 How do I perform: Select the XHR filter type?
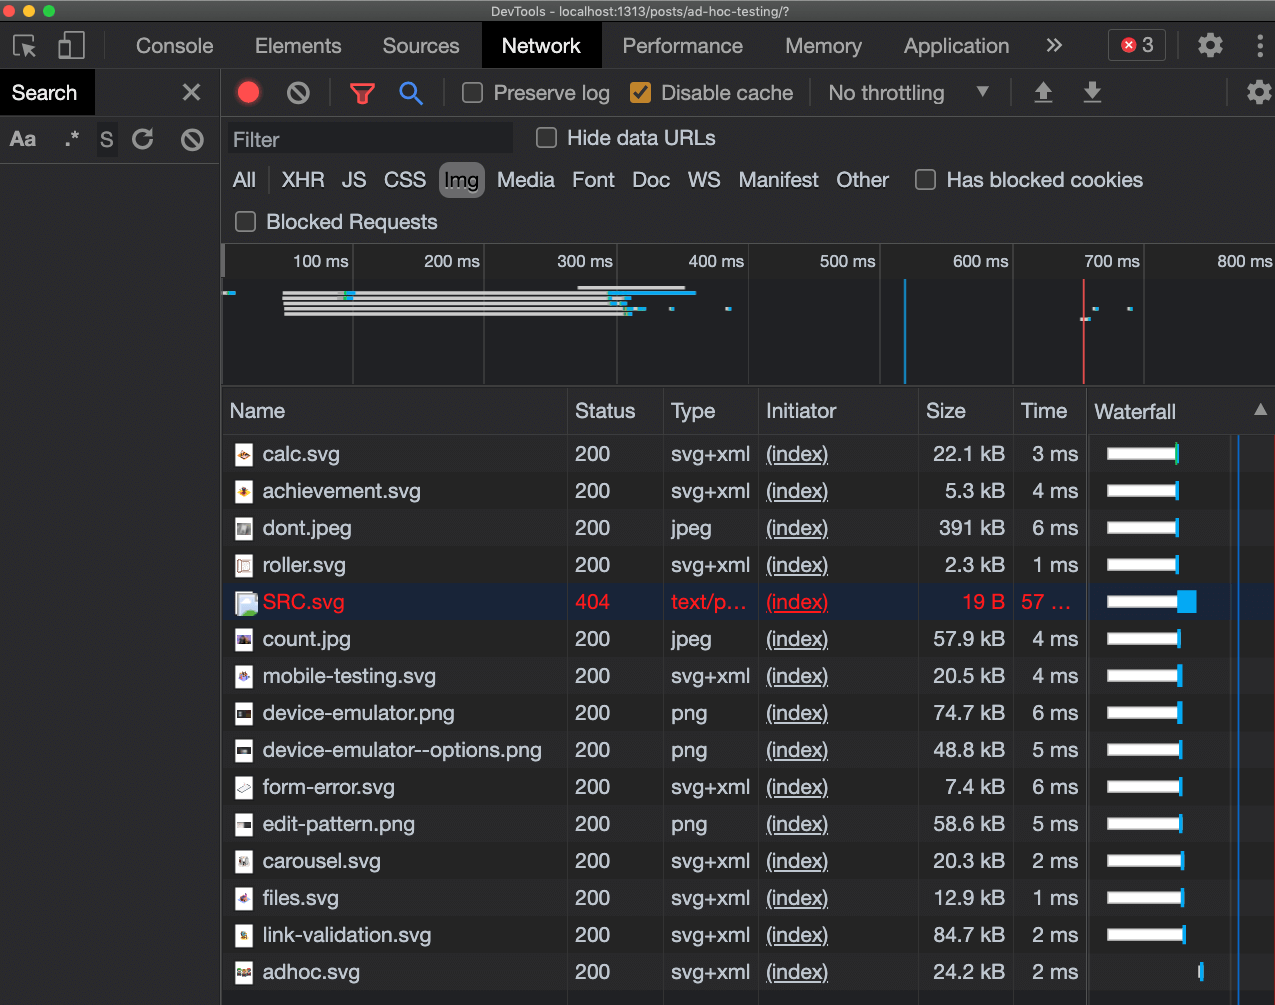[x=302, y=180]
